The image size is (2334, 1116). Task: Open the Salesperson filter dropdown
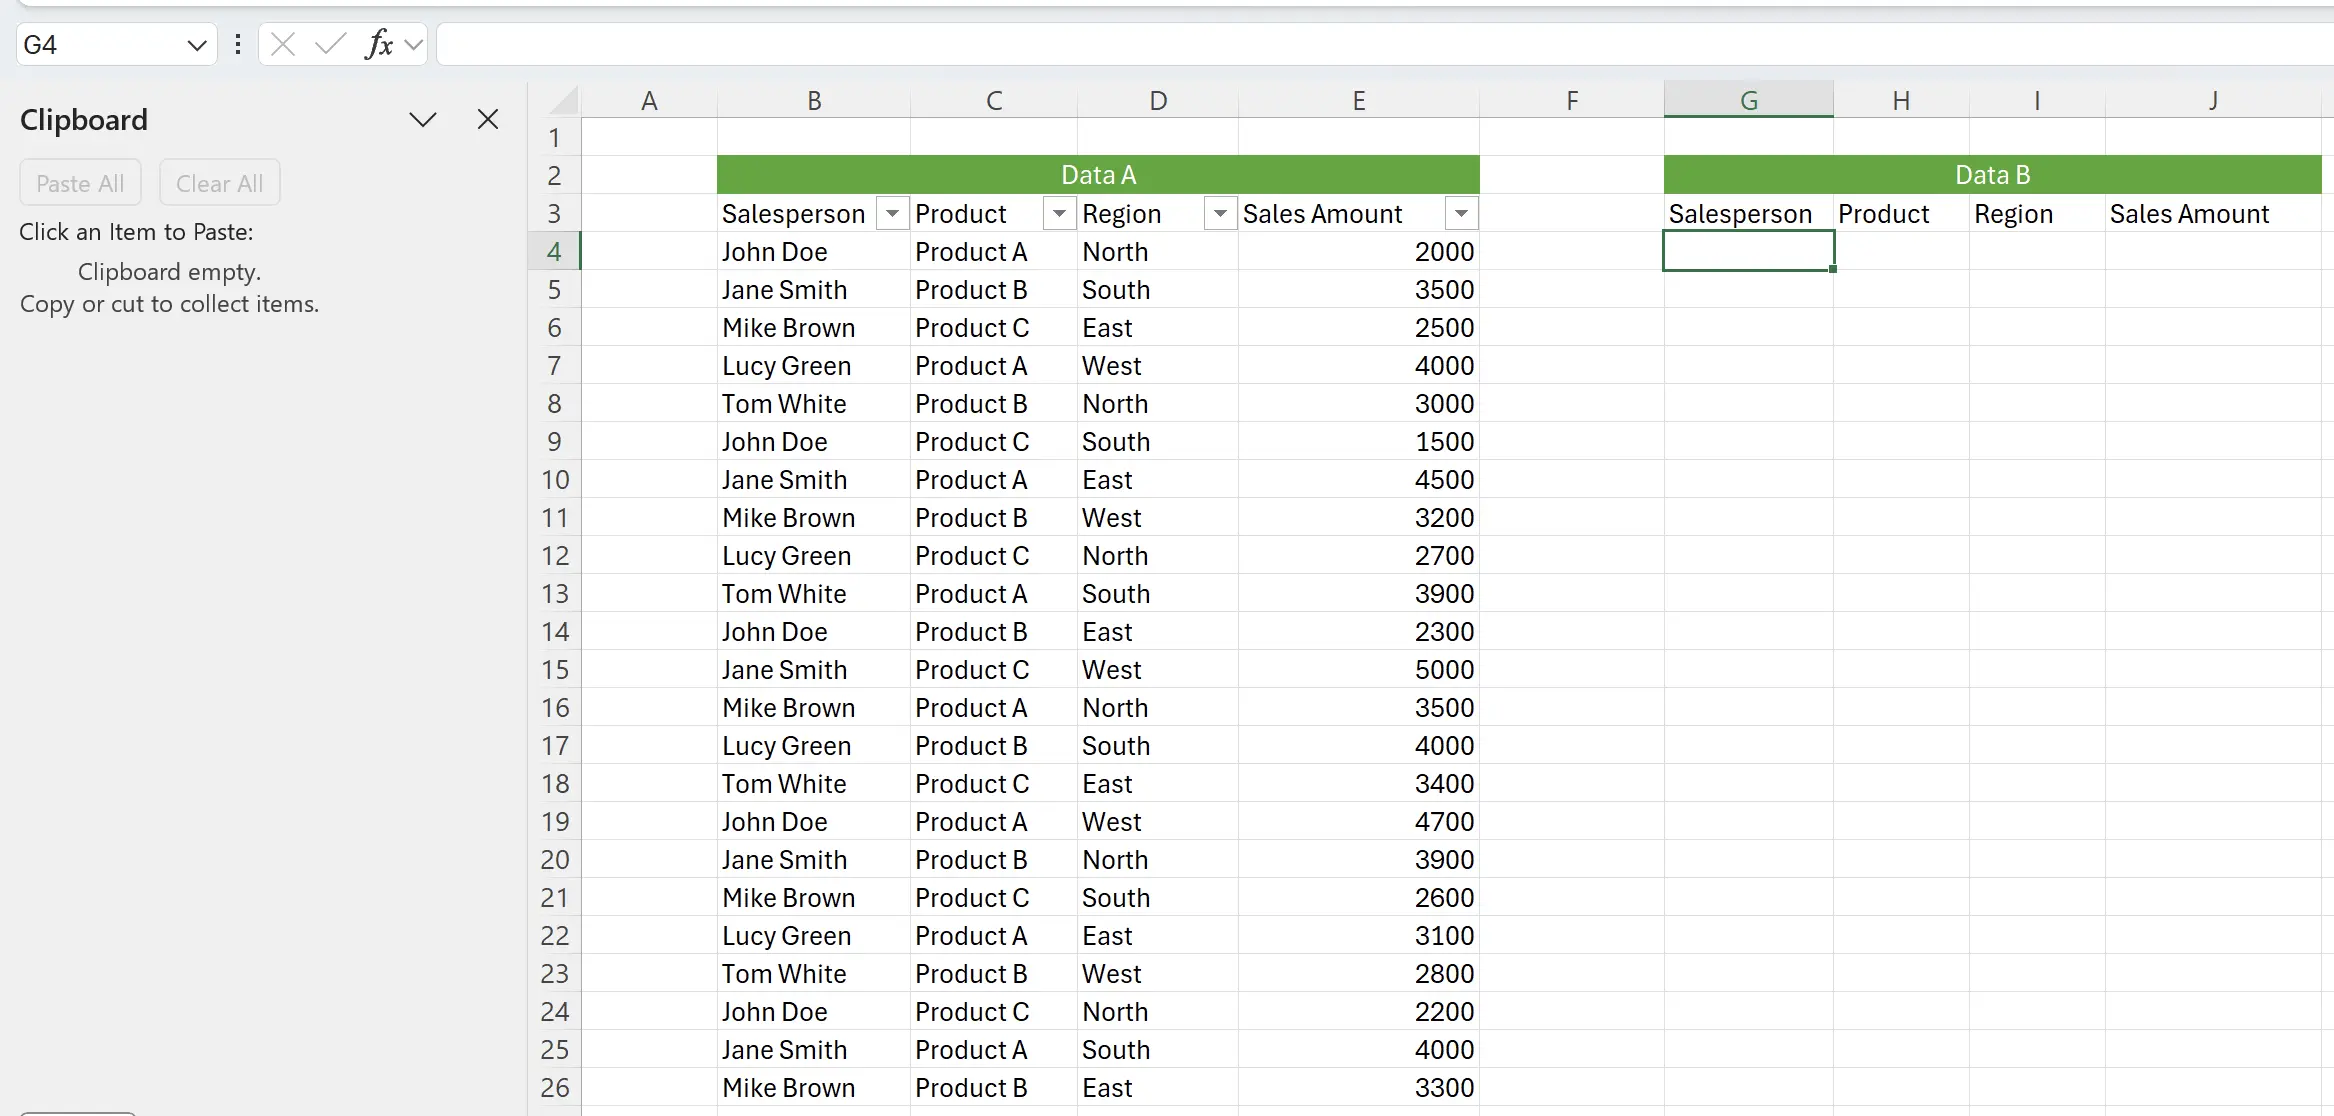click(x=892, y=214)
